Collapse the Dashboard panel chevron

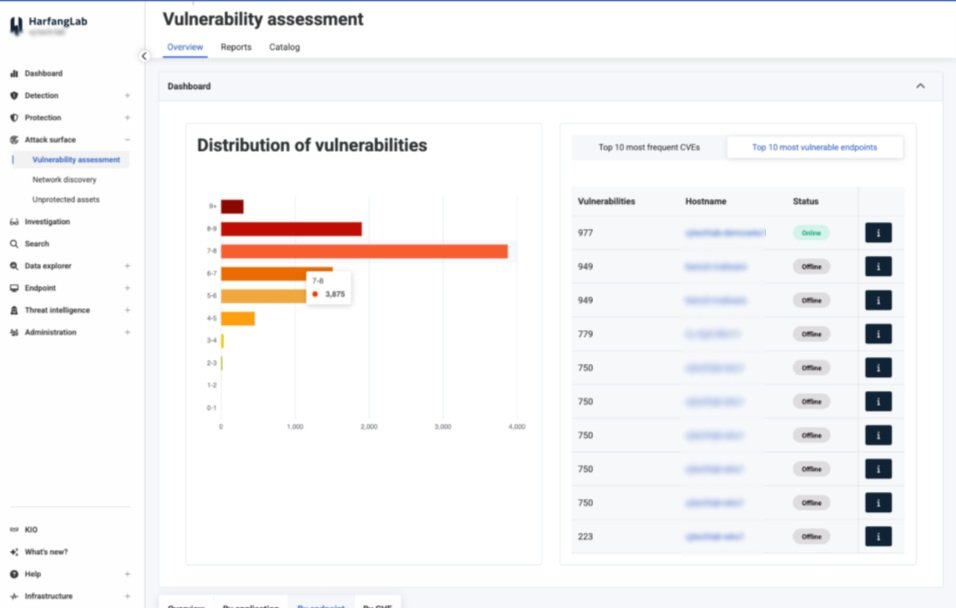pos(920,87)
